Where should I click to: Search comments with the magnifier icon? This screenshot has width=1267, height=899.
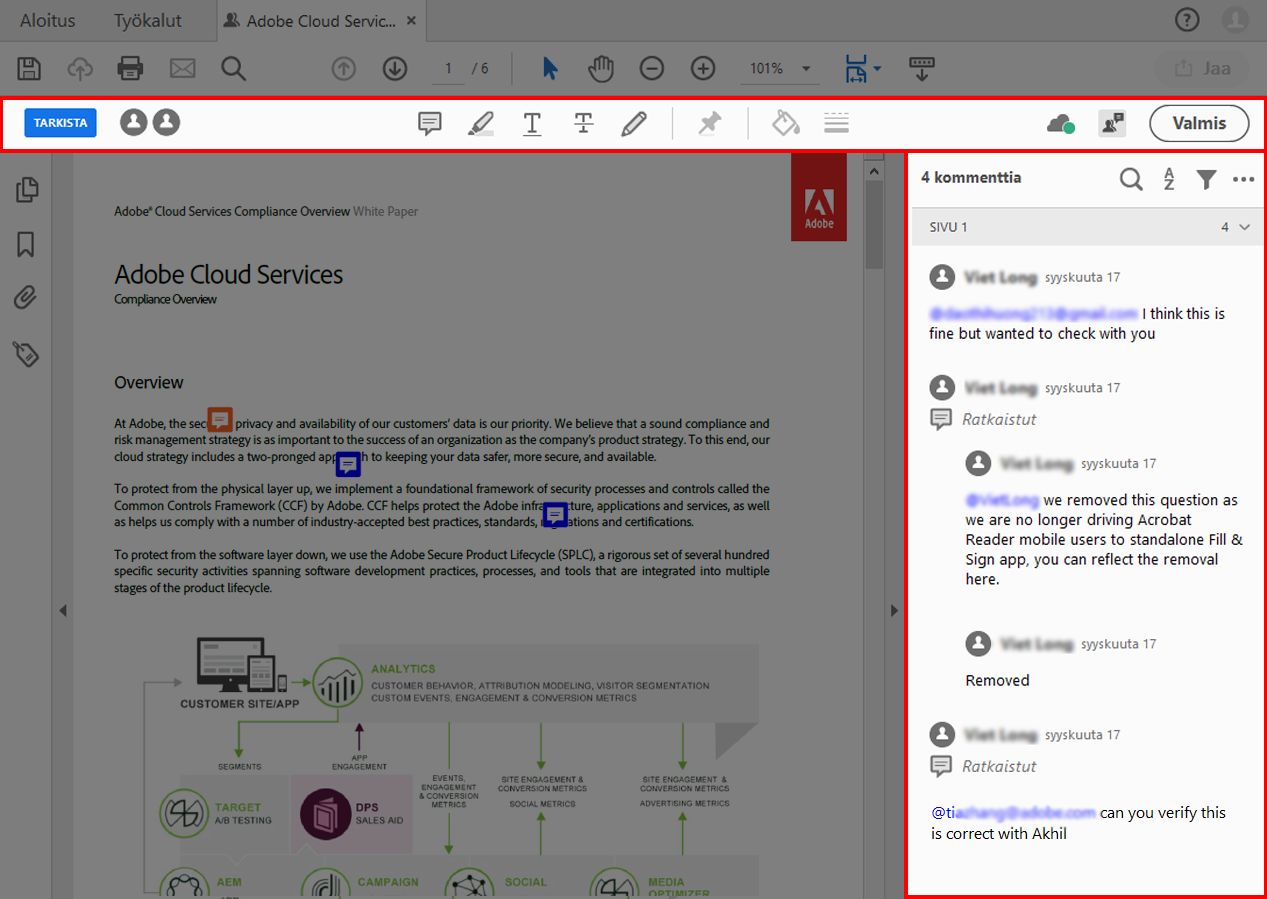pyautogui.click(x=1131, y=179)
